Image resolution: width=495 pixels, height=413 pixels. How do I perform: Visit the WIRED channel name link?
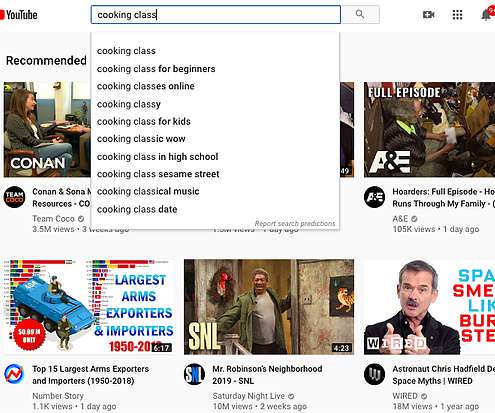[x=405, y=396]
